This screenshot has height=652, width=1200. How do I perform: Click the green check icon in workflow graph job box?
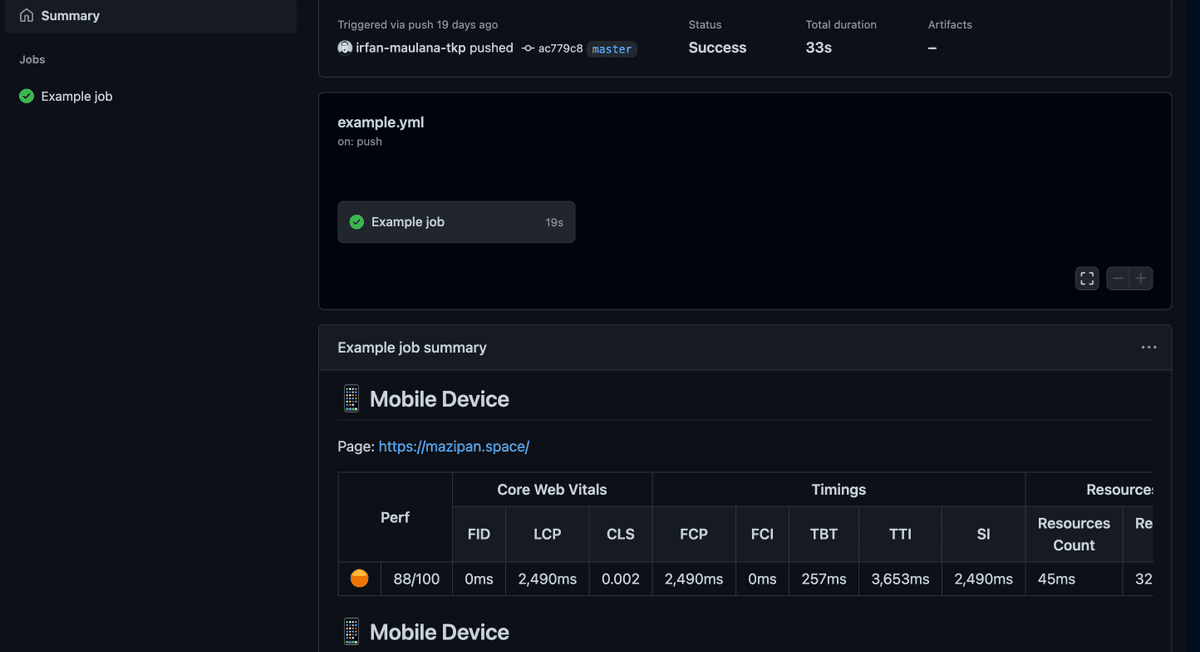click(357, 222)
